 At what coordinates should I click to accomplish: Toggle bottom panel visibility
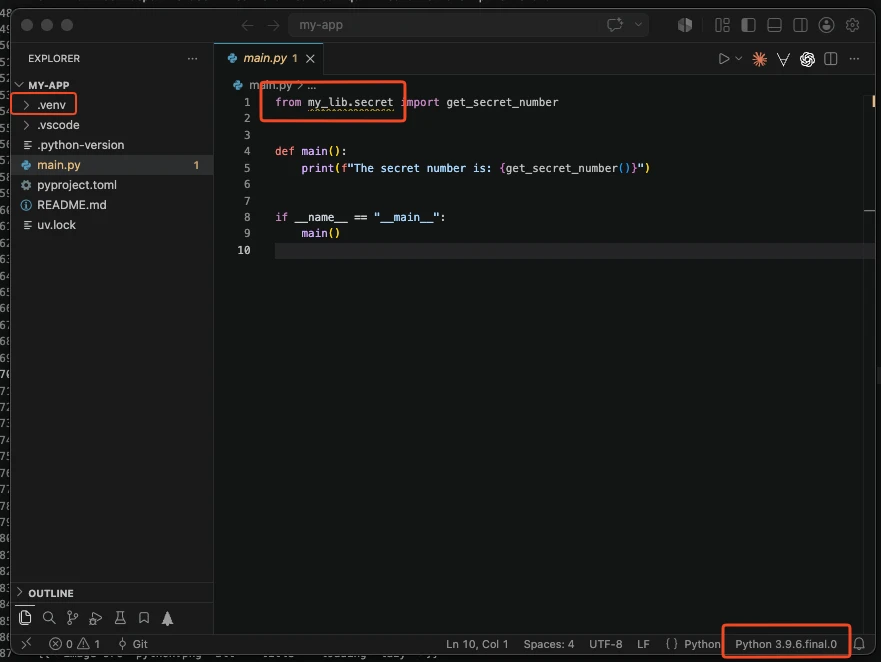[x=774, y=25]
